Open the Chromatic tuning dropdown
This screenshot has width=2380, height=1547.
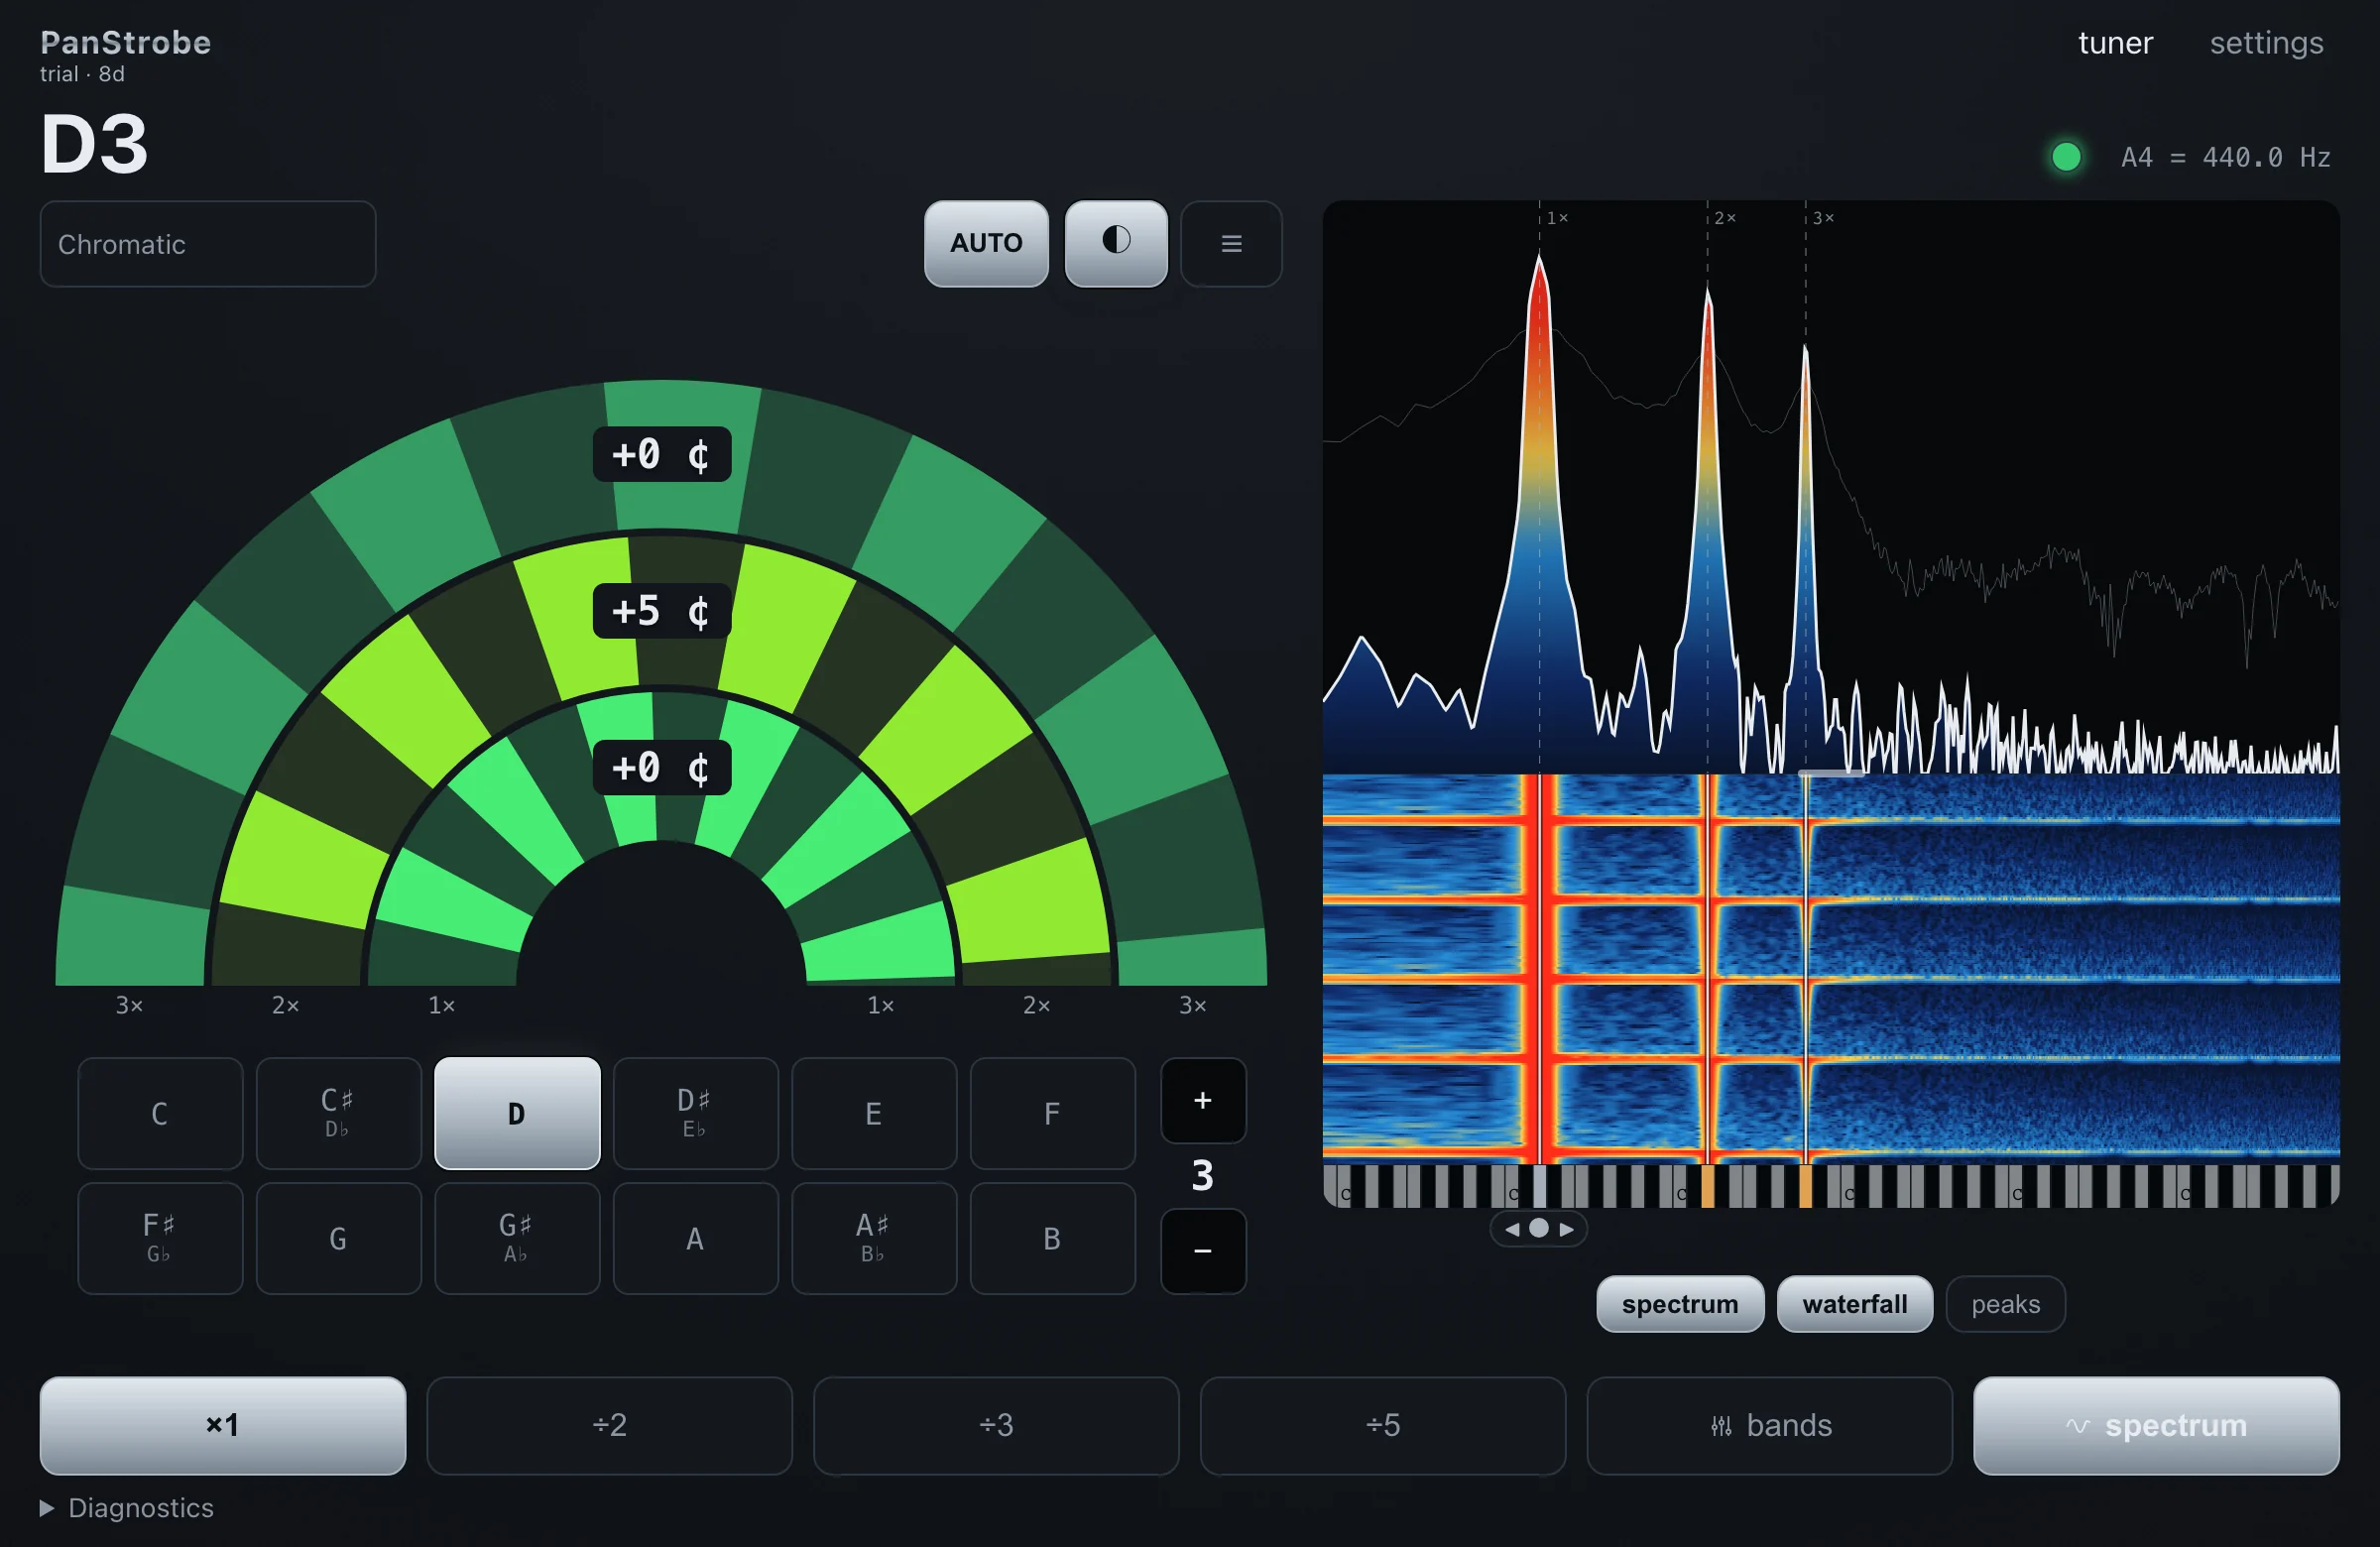pyautogui.click(x=208, y=244)
